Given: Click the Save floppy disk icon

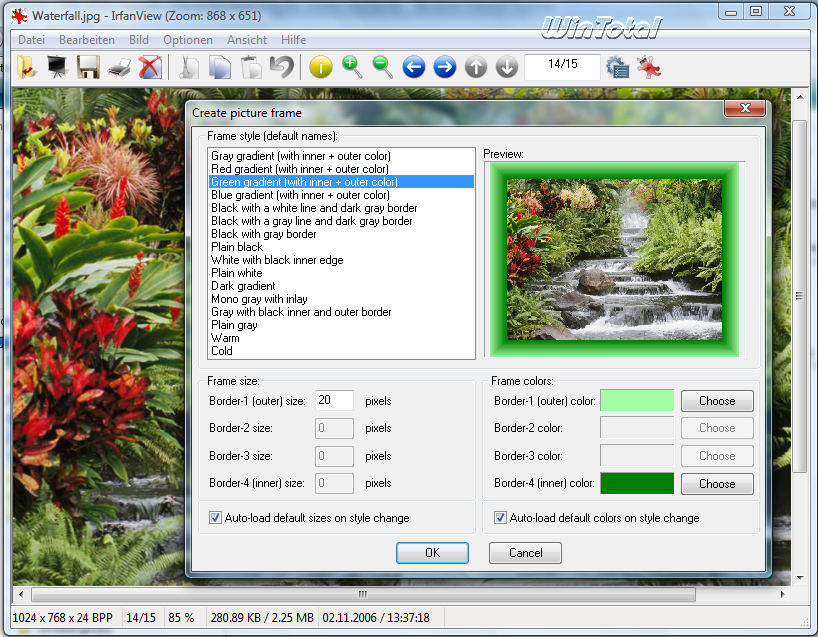Looking at the screenshot, I should tap(88, 67).
